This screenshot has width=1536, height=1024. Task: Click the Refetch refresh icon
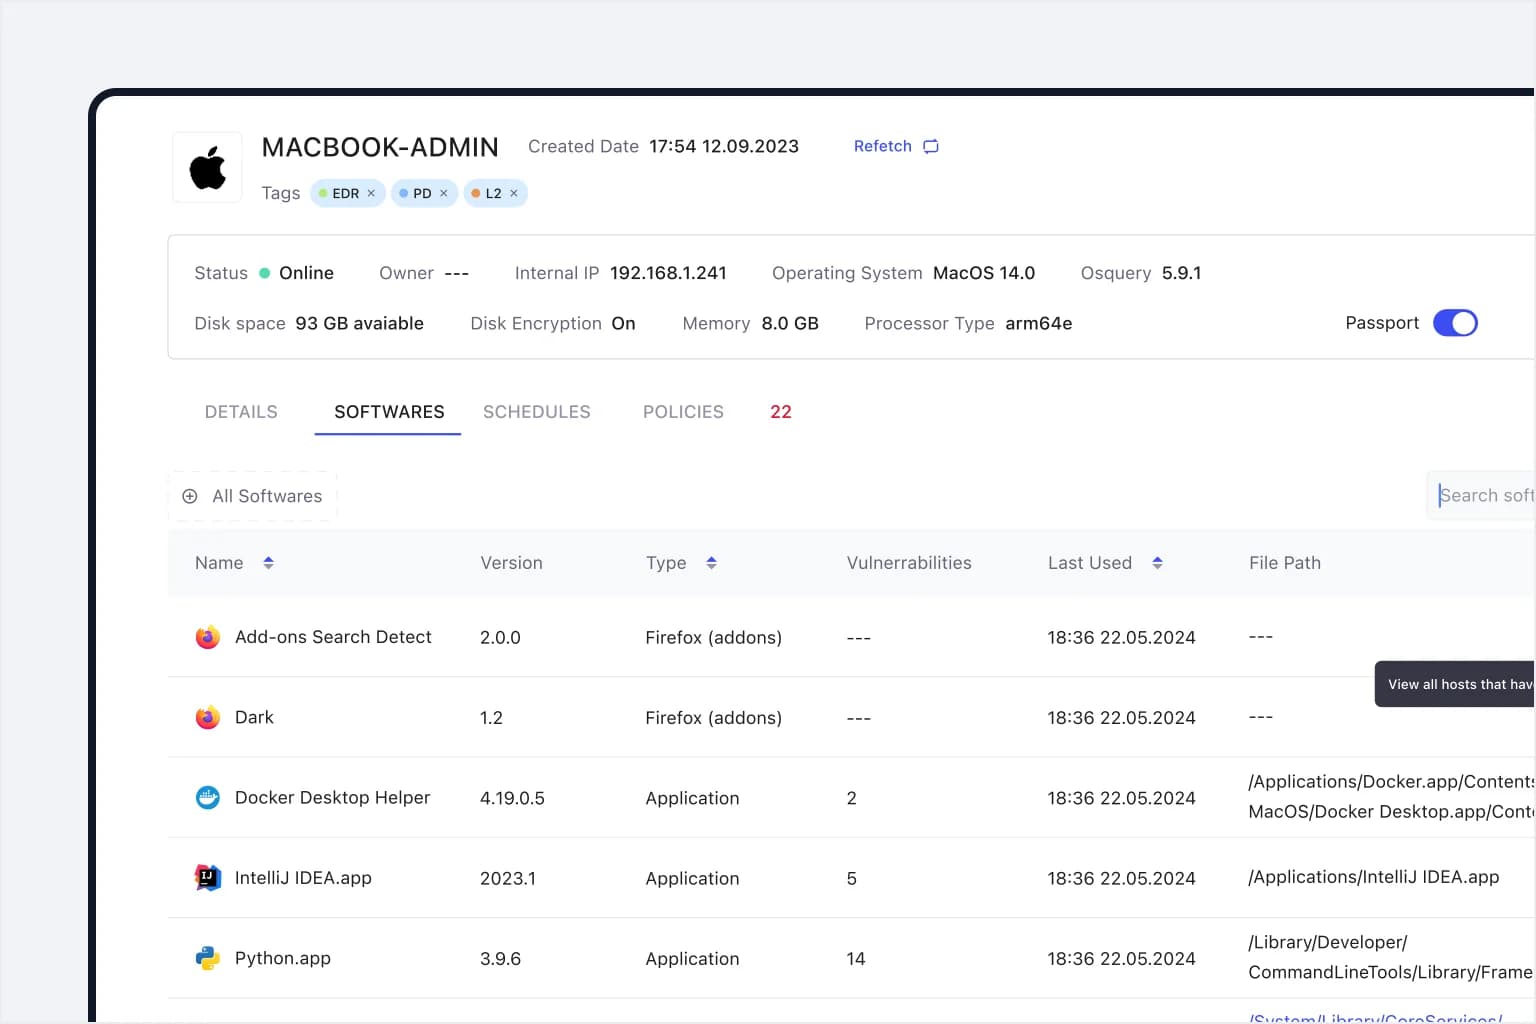pyautogui.click(x=931, y=146)
